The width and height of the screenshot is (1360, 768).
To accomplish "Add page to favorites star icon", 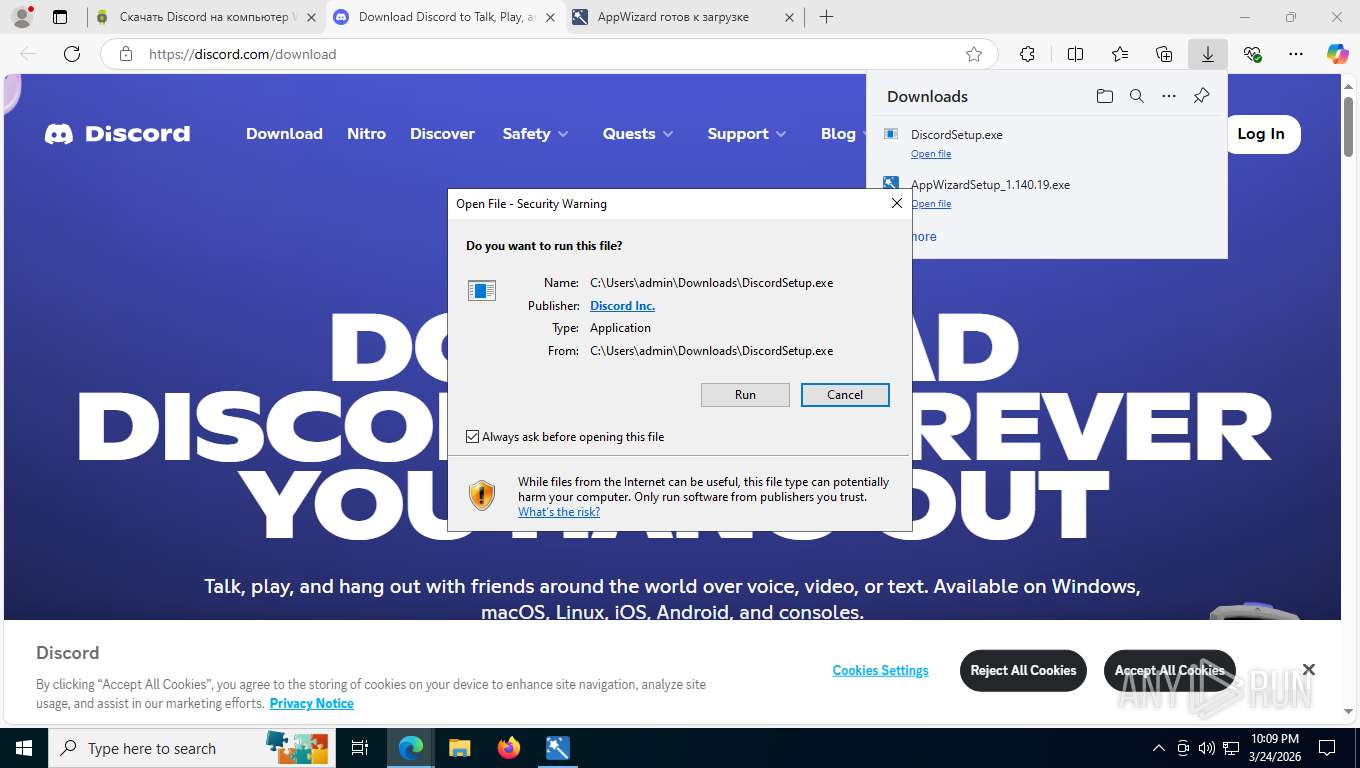I will point(974,54).
